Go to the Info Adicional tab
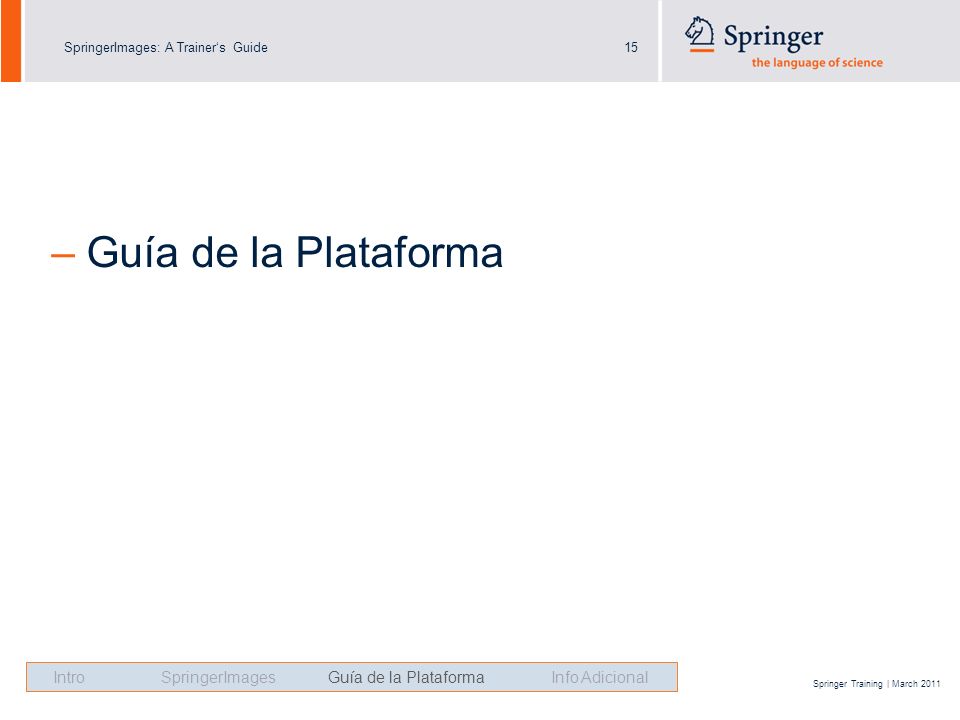 (599, 677)
